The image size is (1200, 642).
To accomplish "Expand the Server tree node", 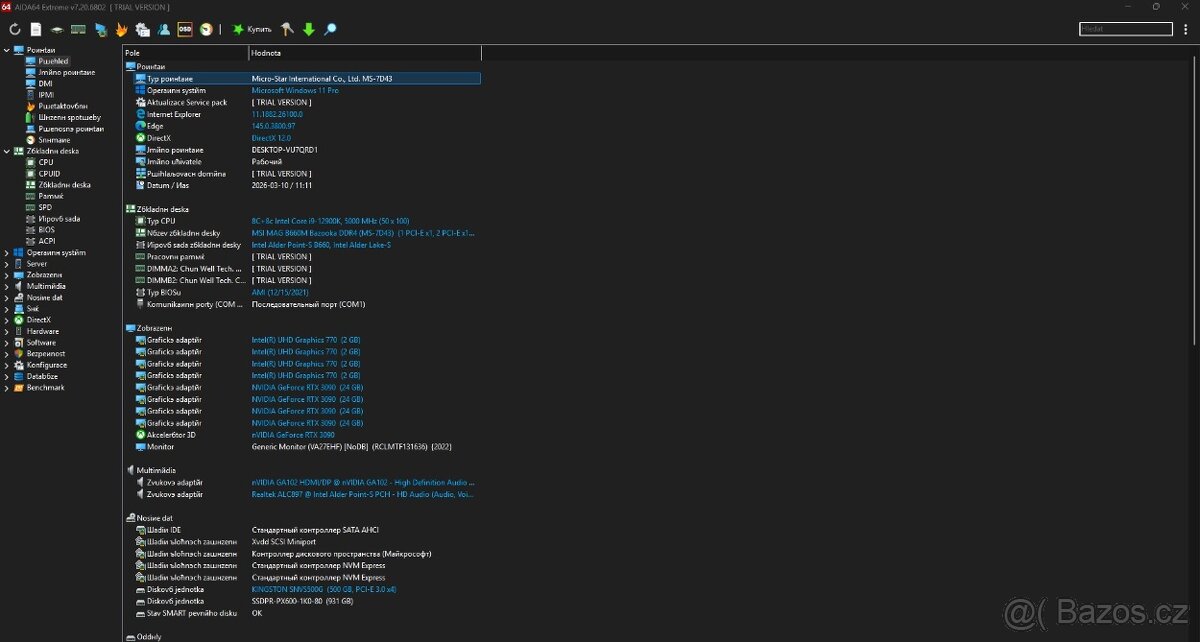I will [x=6, y=264].
